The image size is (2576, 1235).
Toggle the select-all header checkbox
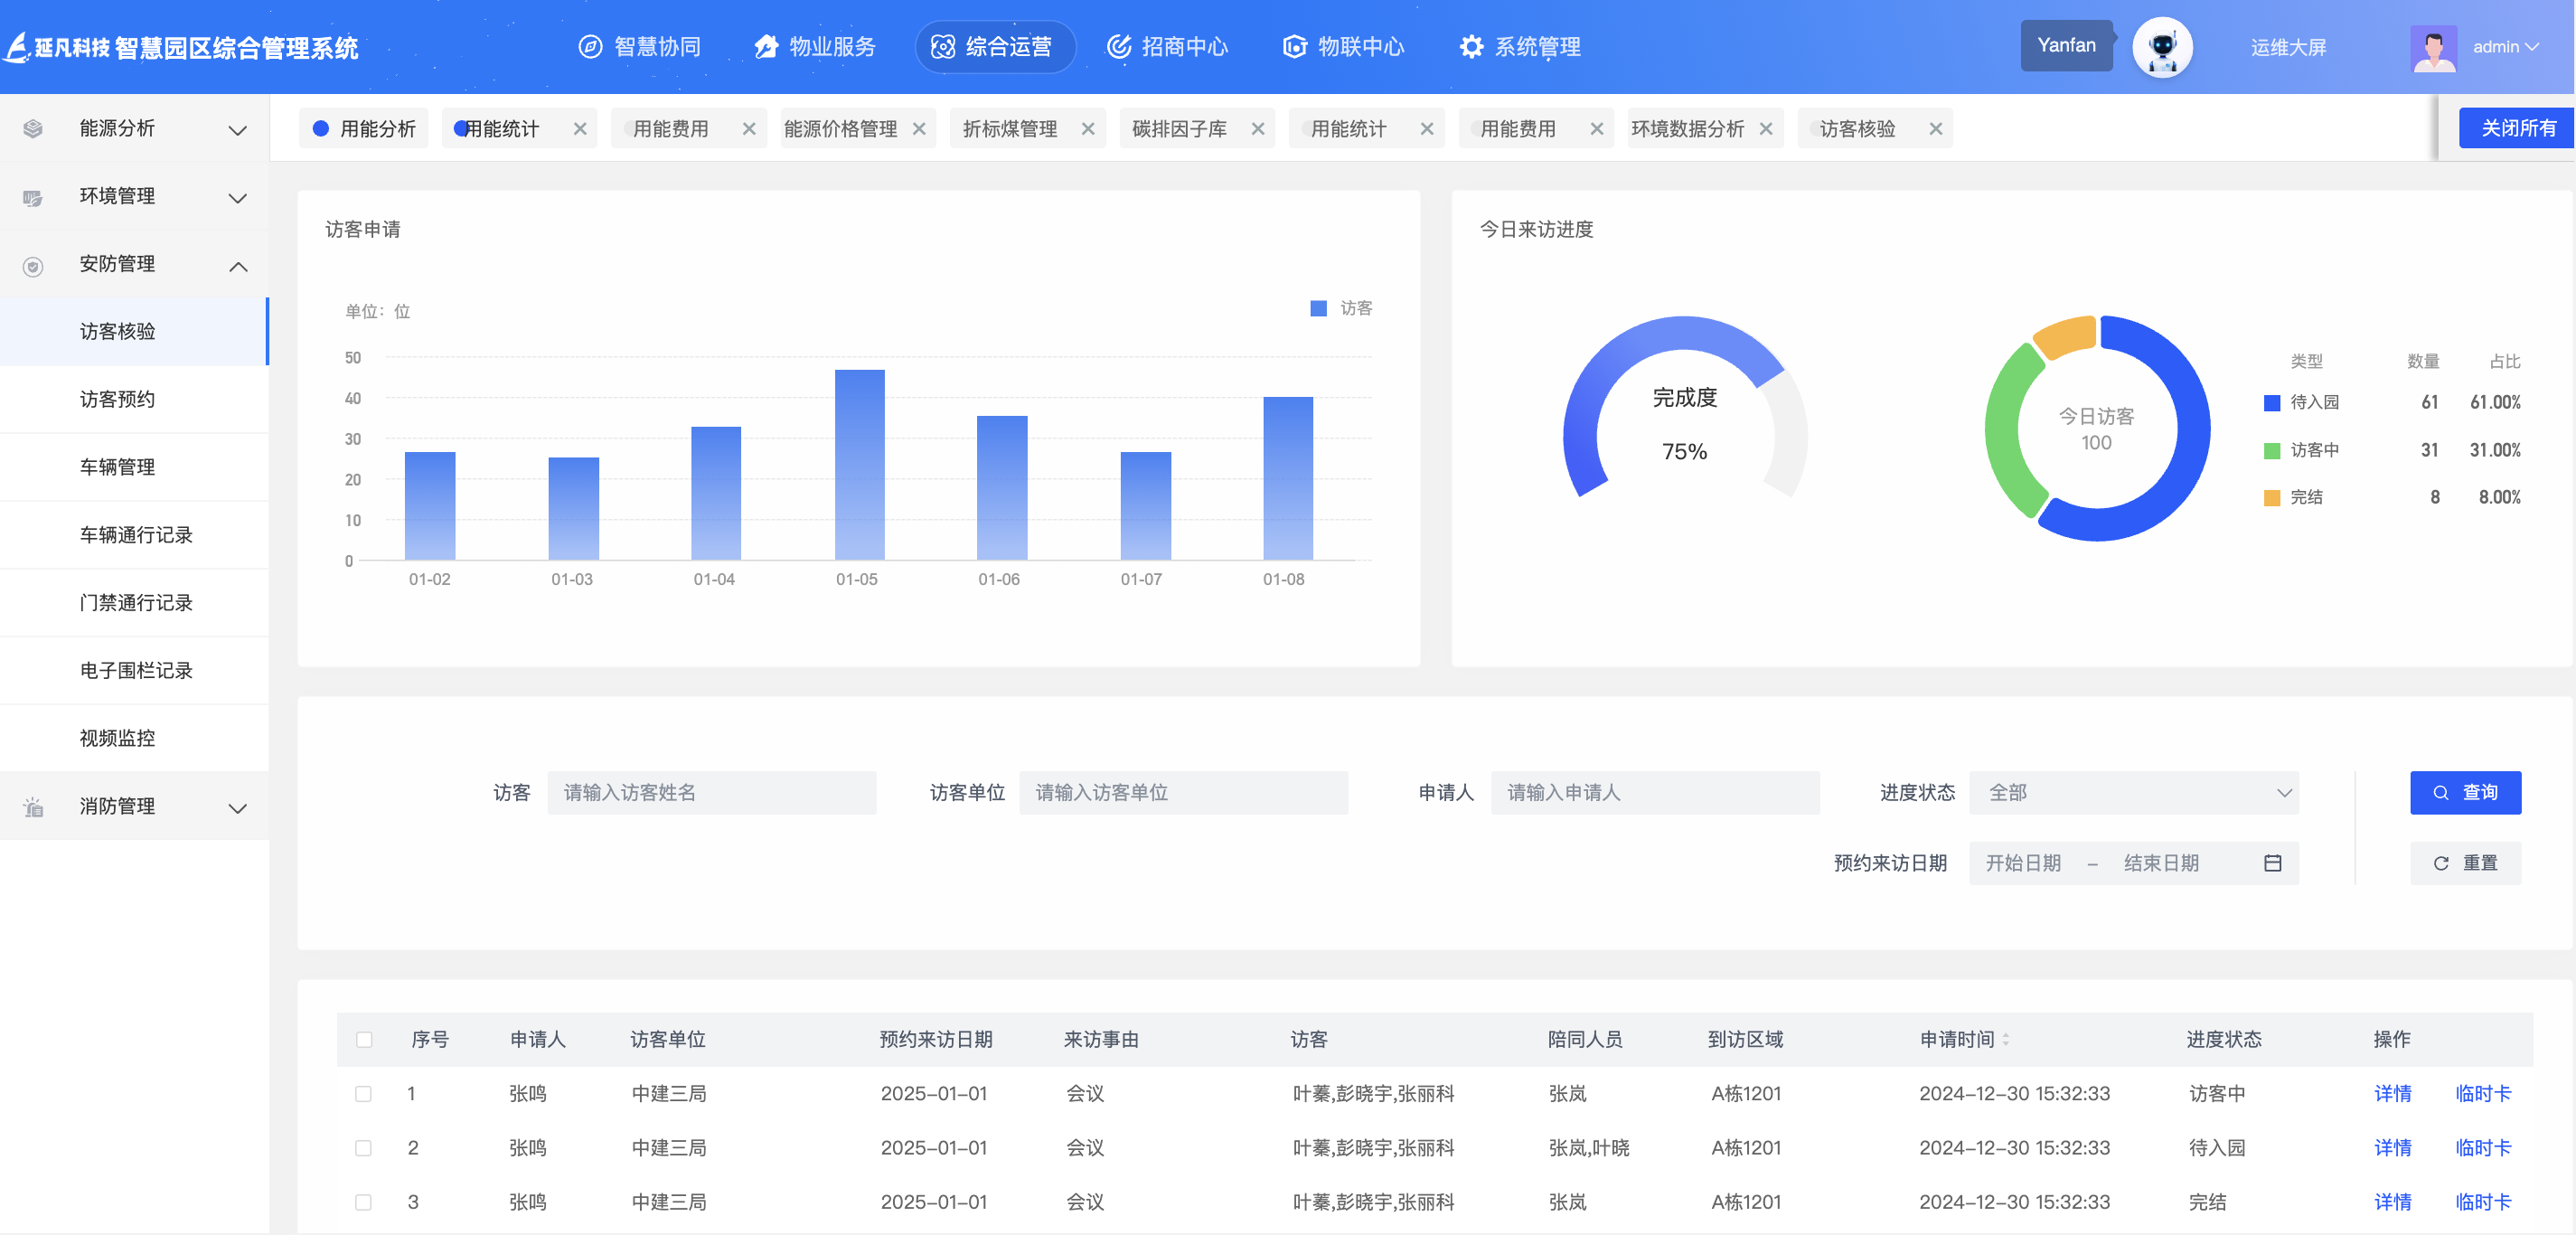364,1040
